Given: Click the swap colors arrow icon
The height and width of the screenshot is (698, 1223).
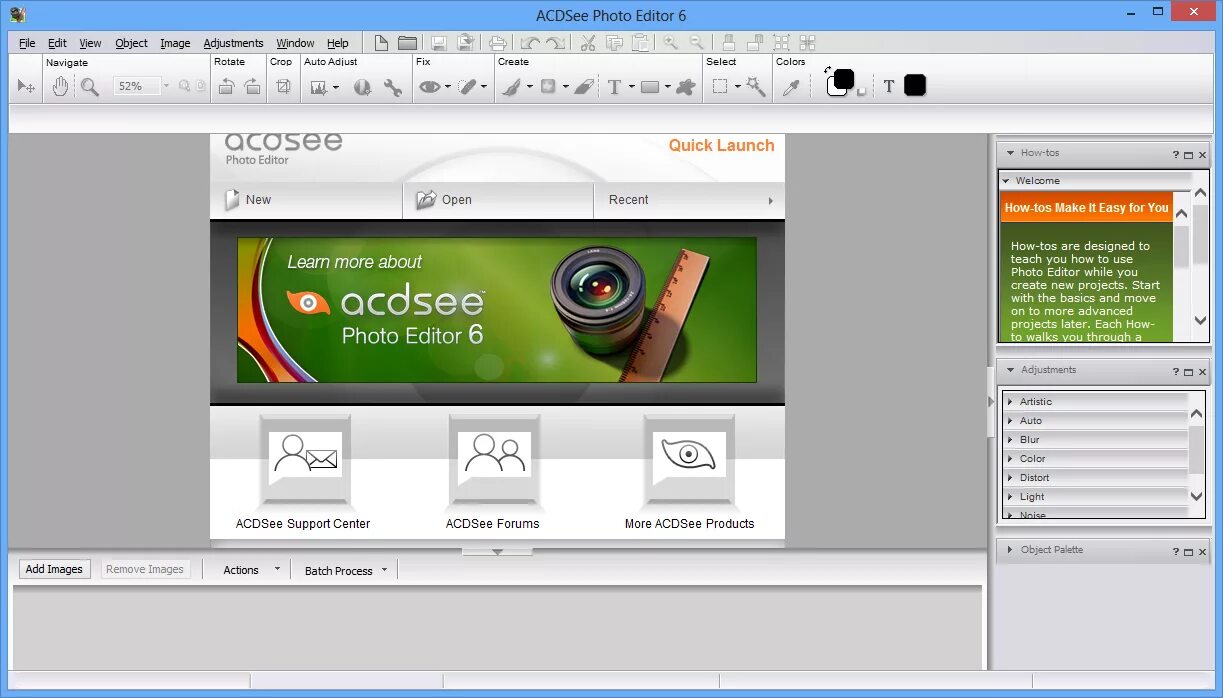Looking at the screenshot, I should [829, 71].
